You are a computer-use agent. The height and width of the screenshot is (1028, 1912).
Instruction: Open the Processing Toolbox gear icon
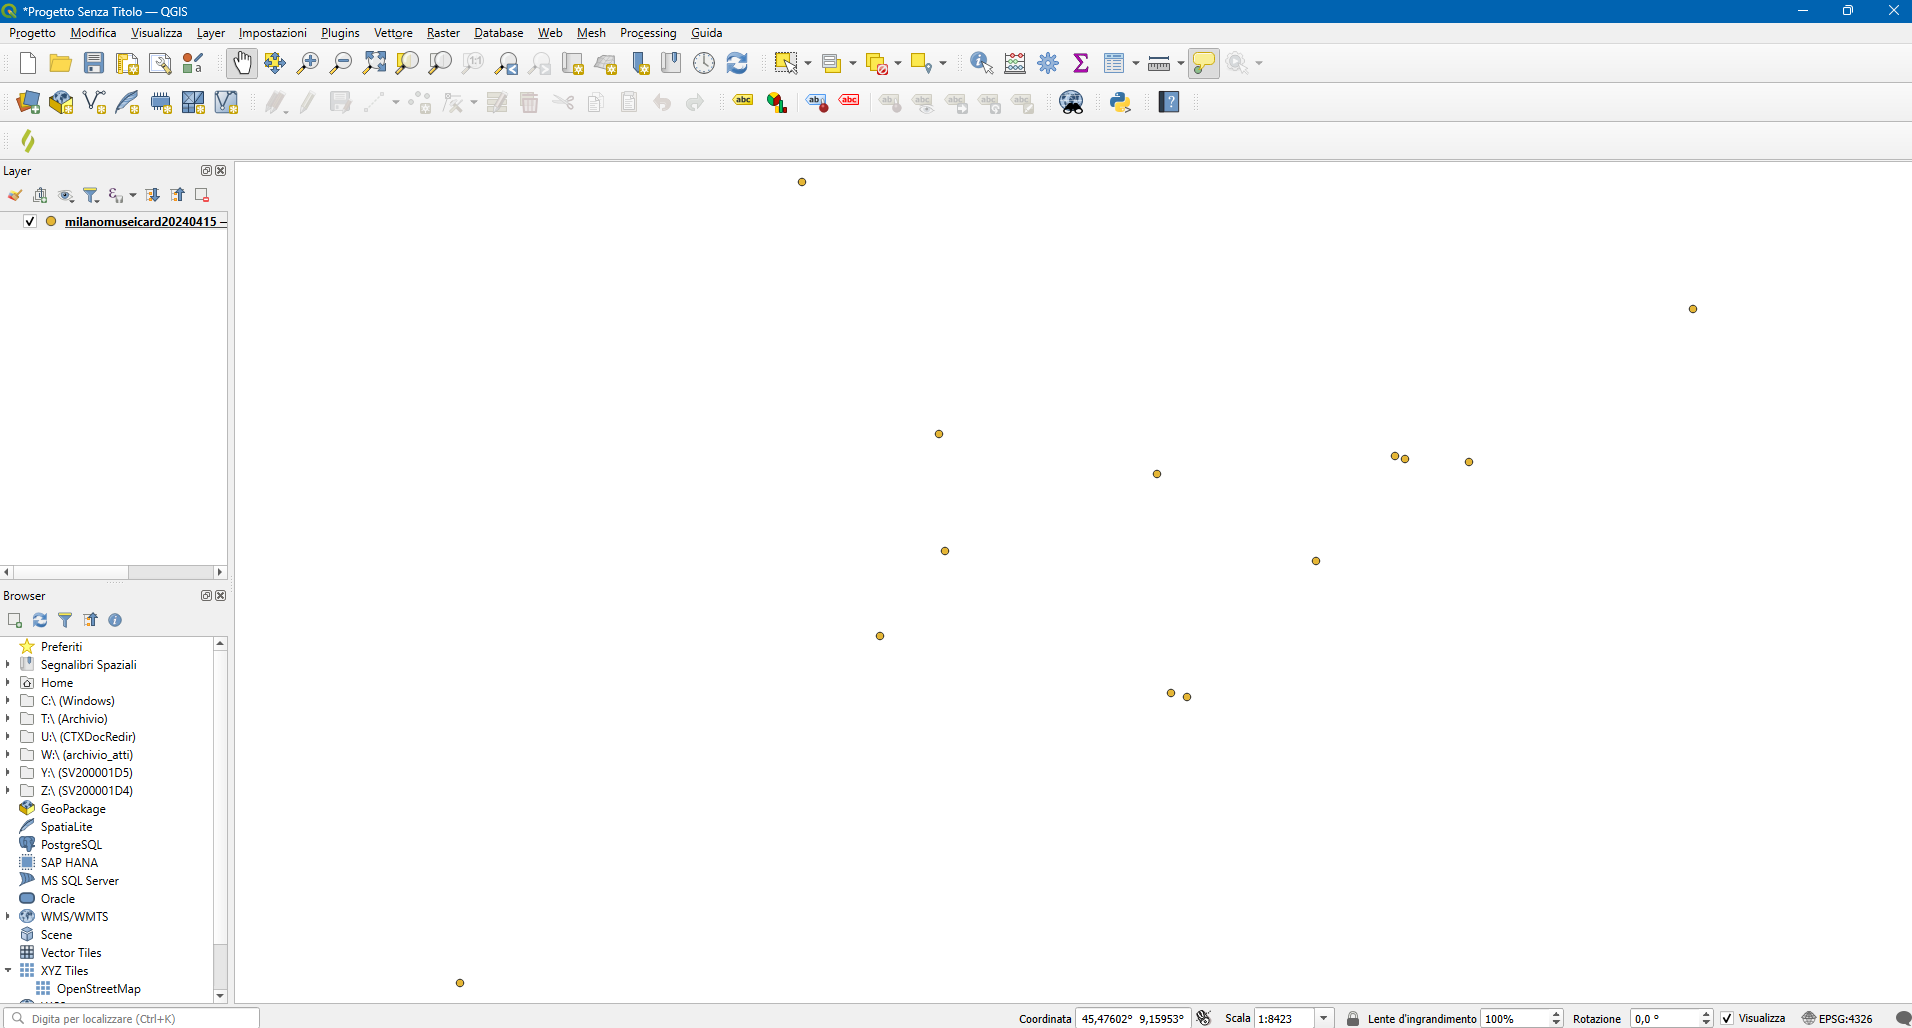point(1048,63)
